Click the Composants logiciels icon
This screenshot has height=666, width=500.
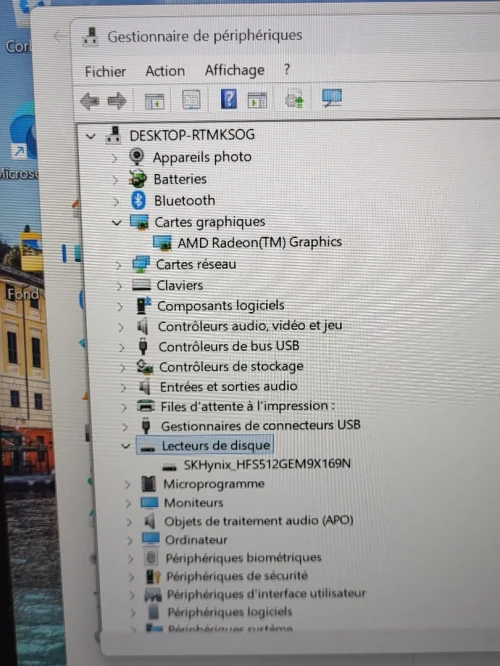[x=143, y=306]
